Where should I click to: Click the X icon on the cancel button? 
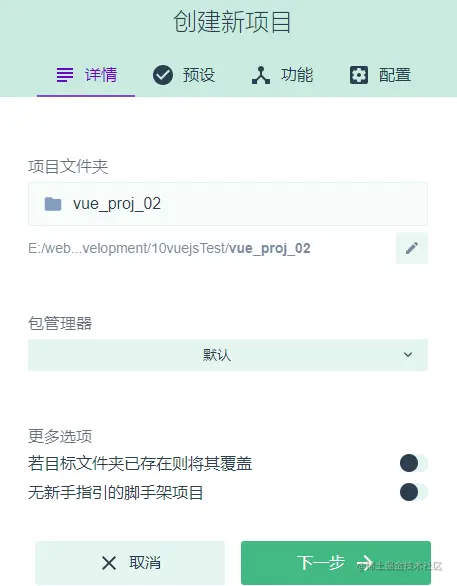pos(109,563)
